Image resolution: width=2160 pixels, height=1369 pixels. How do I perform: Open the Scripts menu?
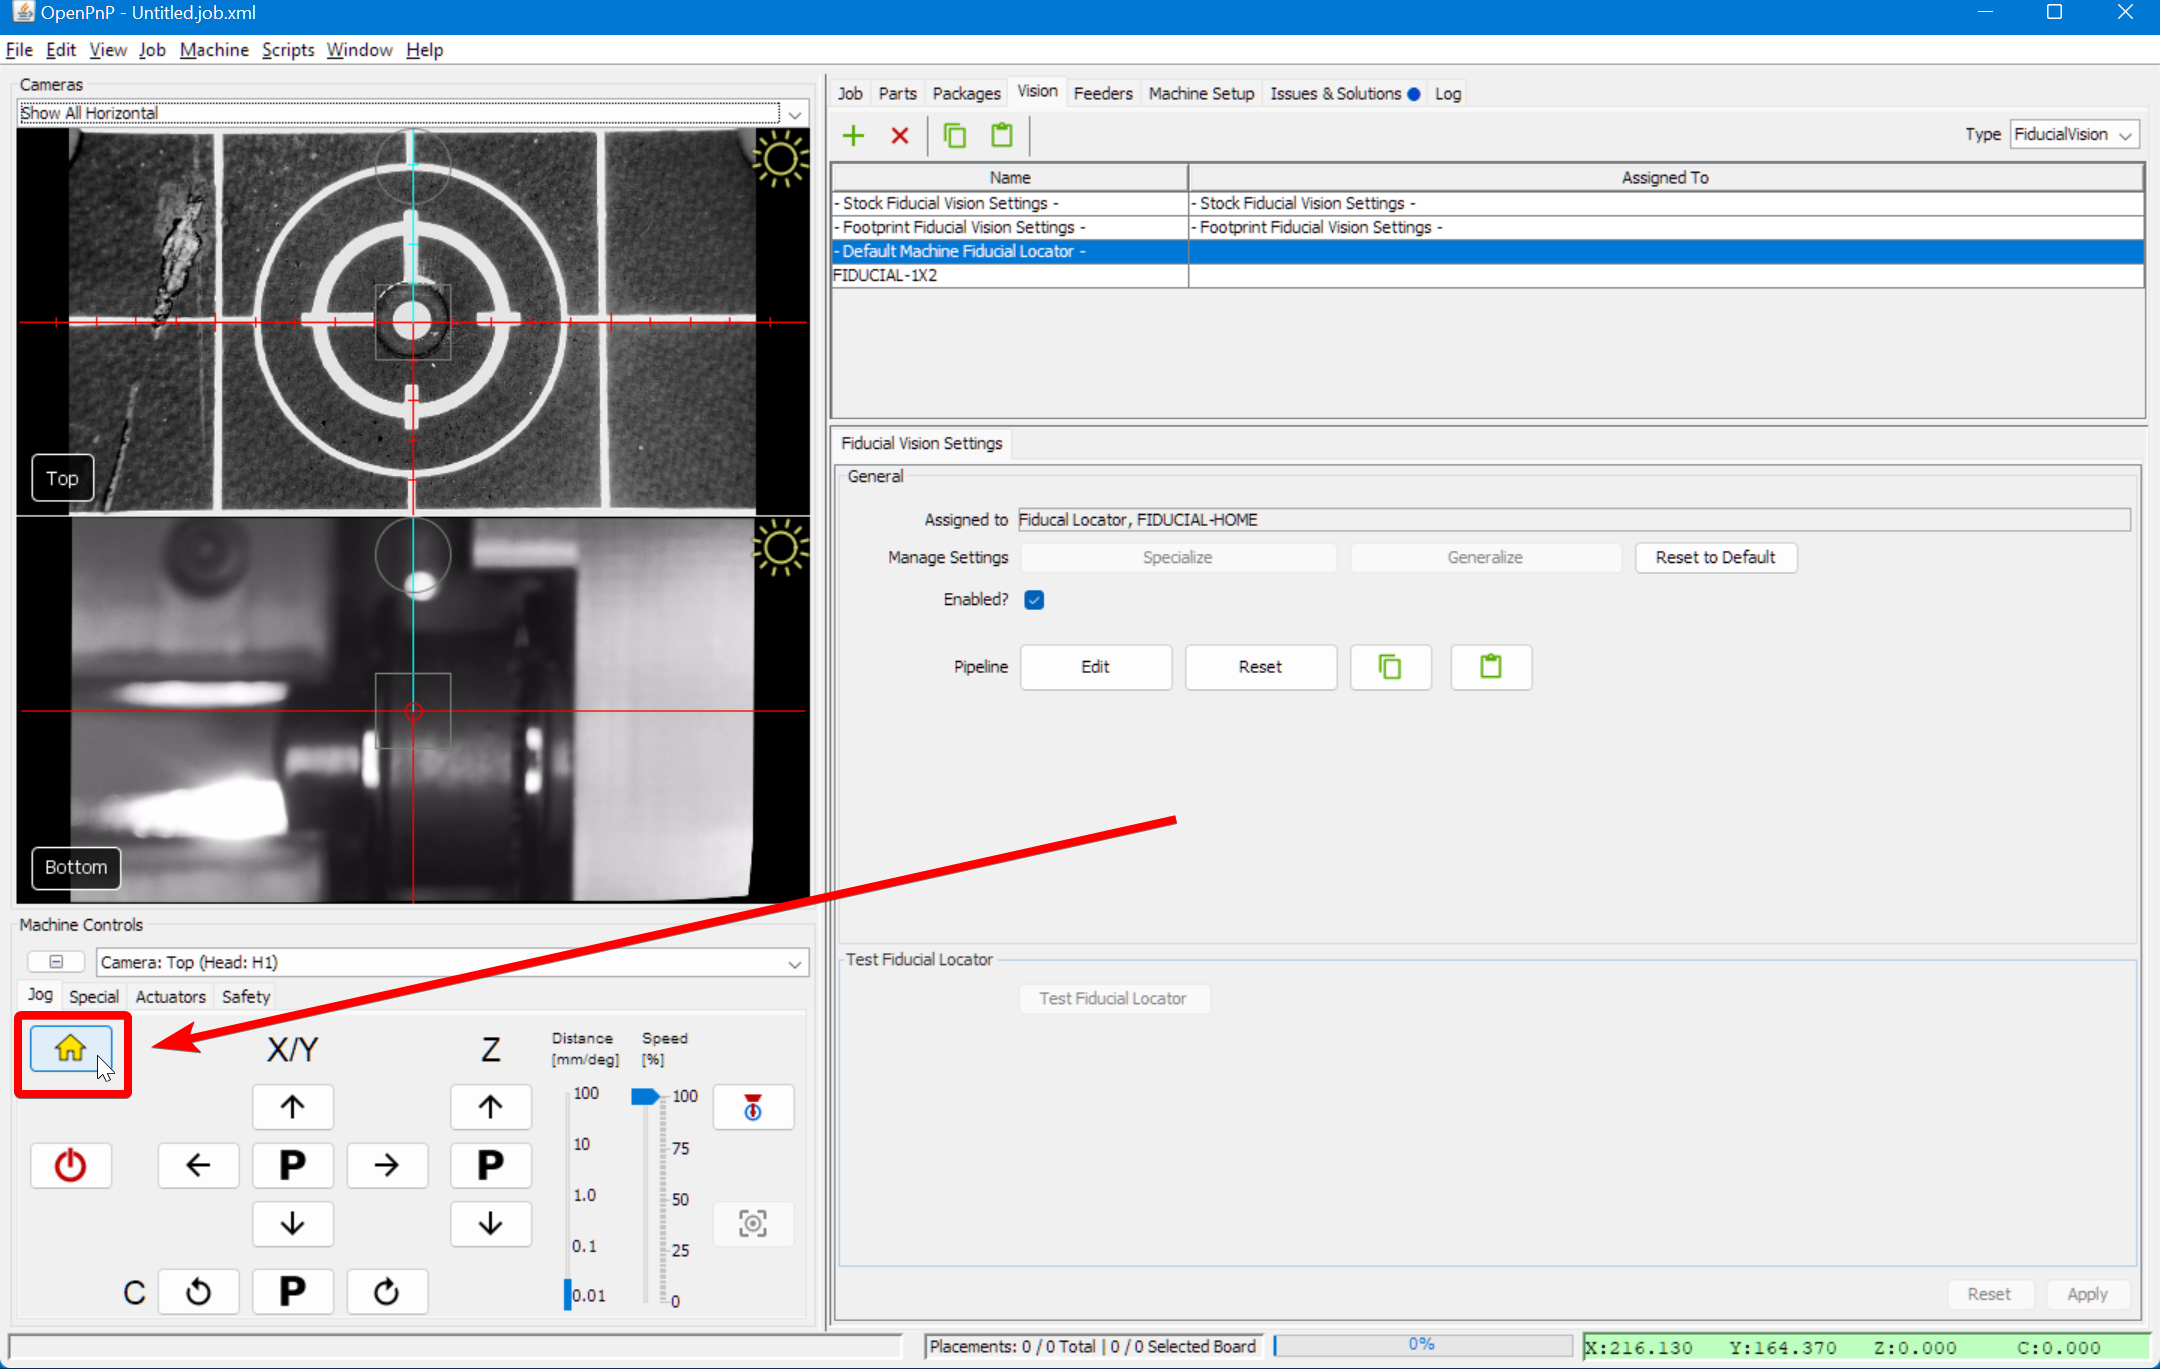[x=288, y=50]
